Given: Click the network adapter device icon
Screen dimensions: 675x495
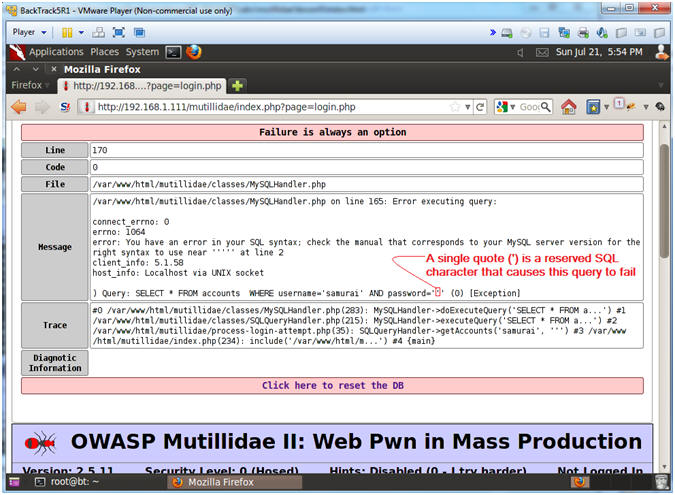Looking at the screenshot, I should [x=564, y=33].
